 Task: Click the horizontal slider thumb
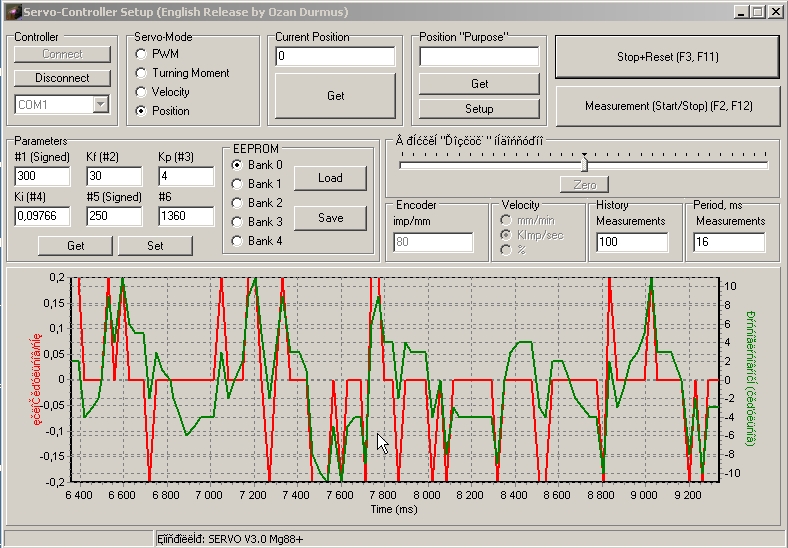click(x=584, y=164)
